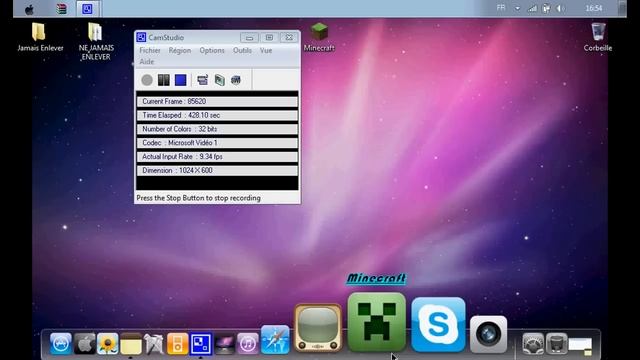Open the Corbeille recycle bin
This screenshot has height=360, width=640.
click(x=598, y=37)
